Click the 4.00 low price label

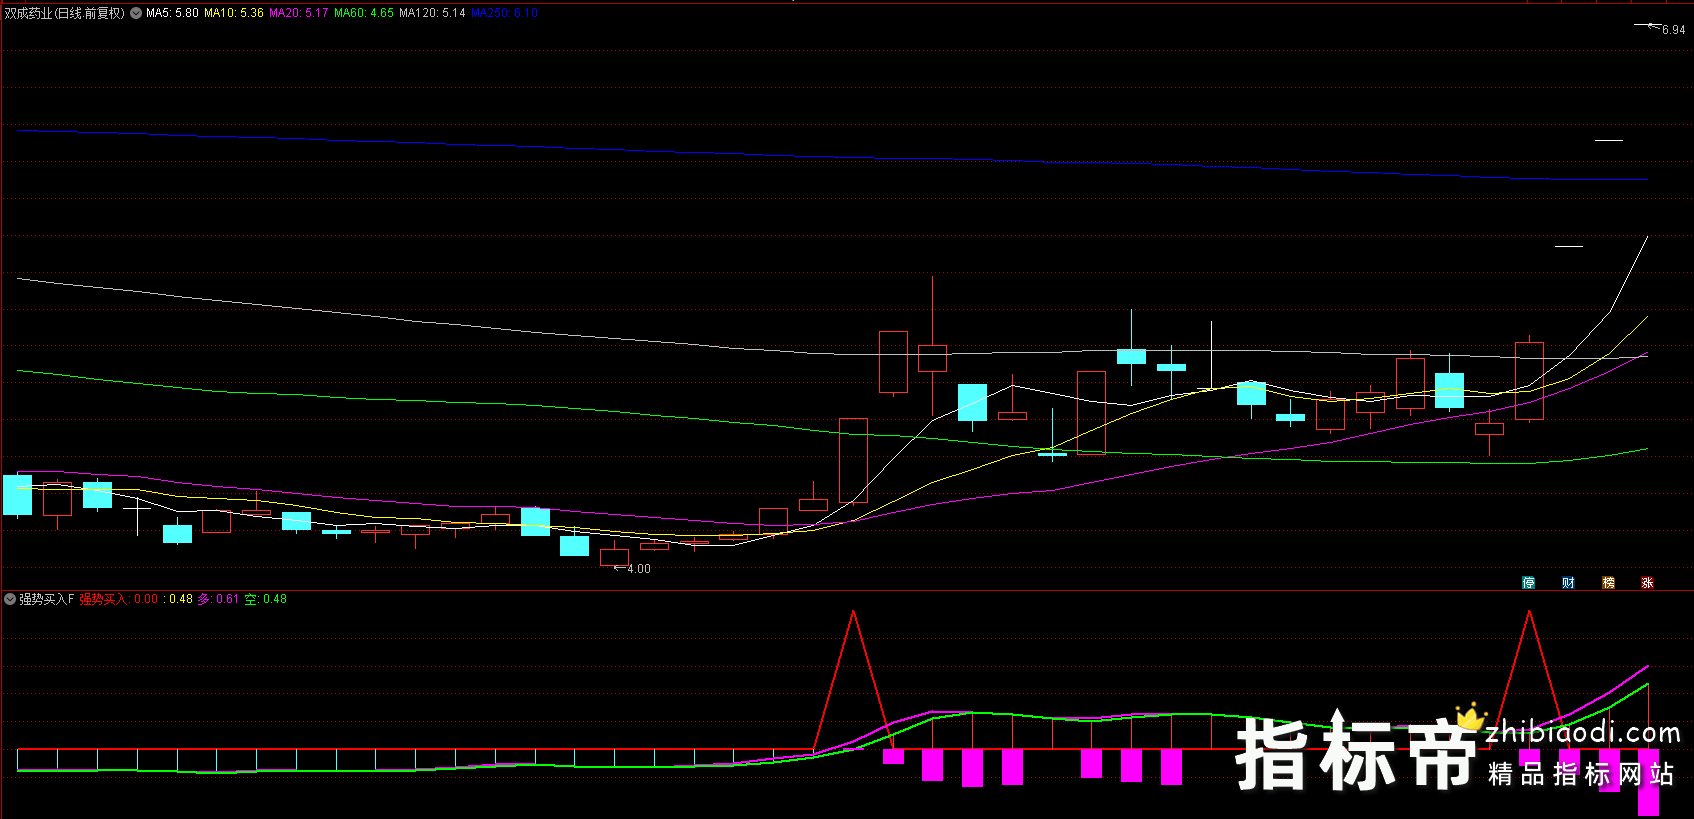[x=639, y=569]
